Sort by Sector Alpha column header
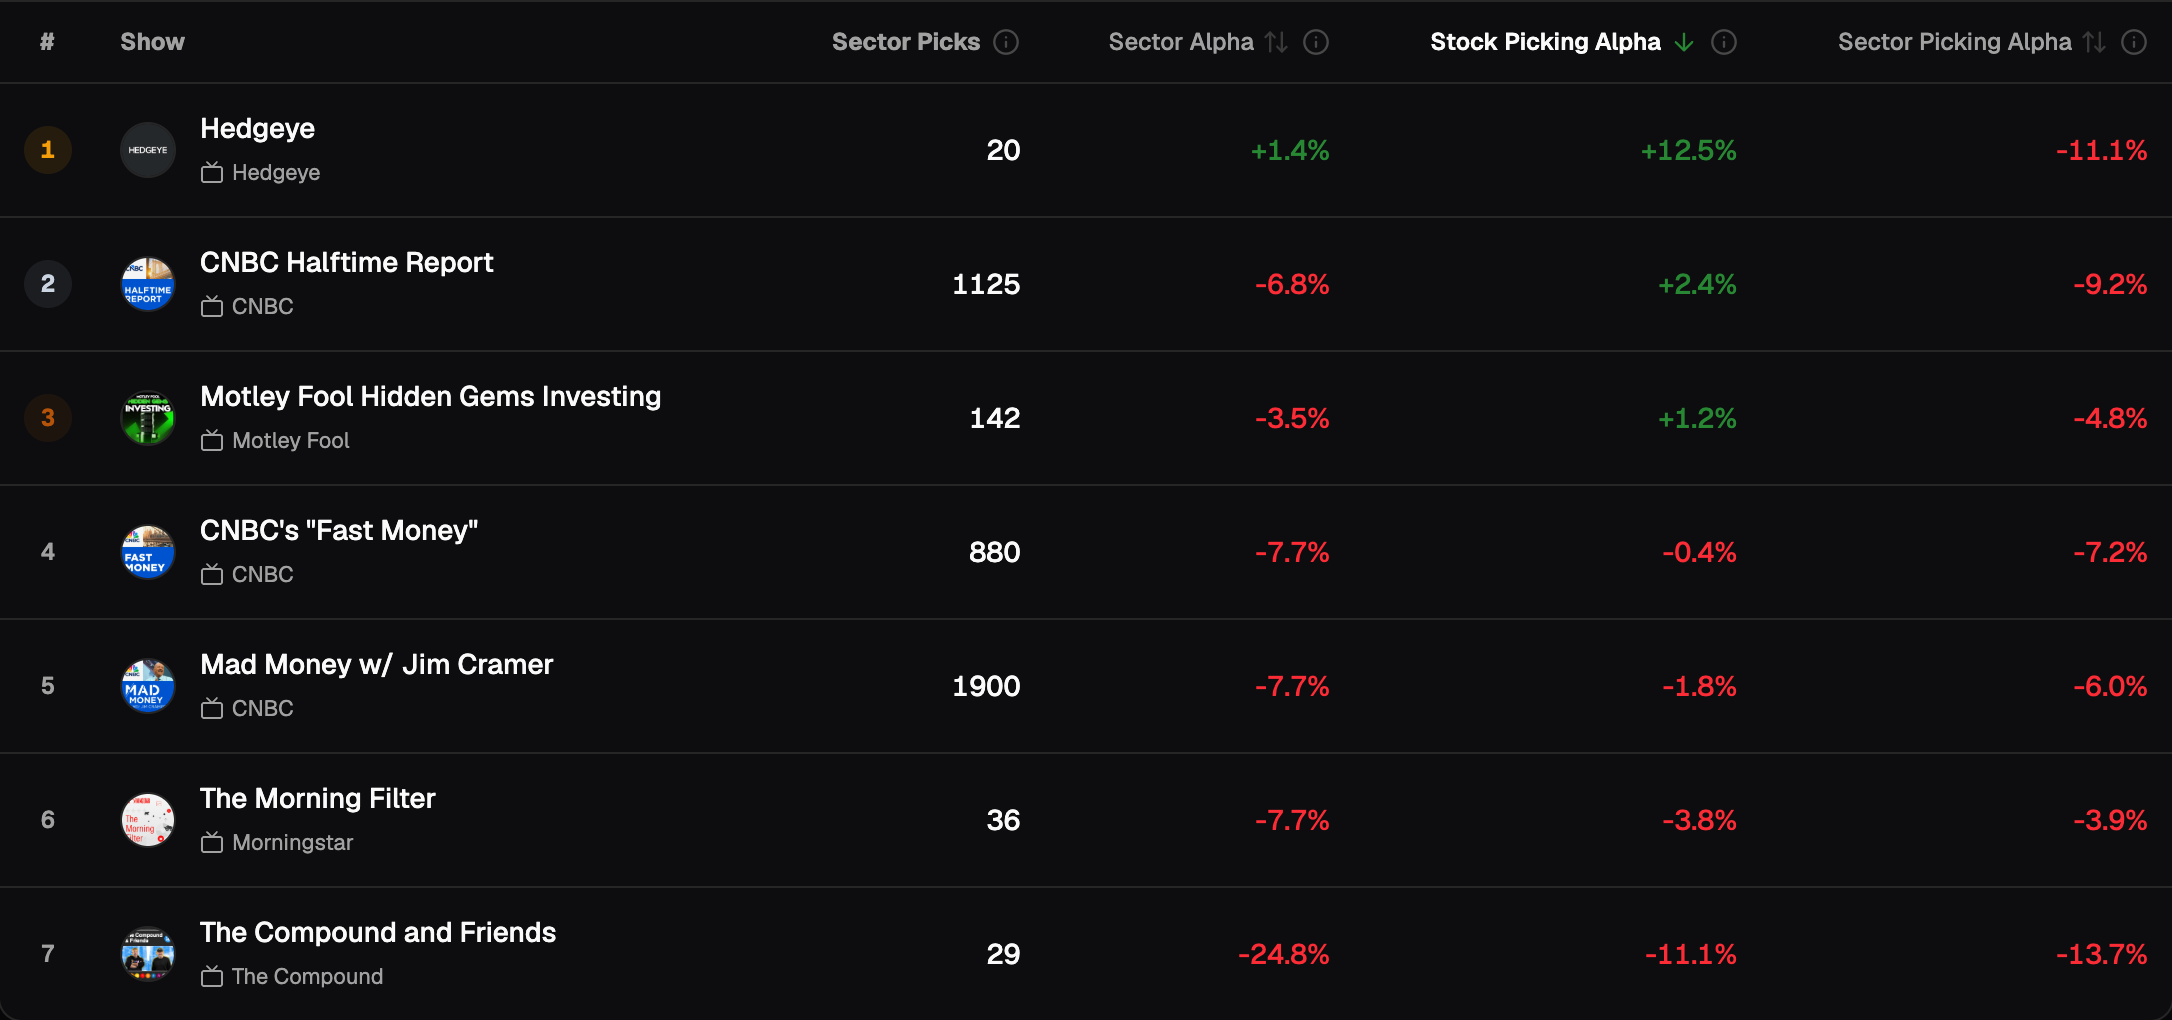Screen dimensions: 2172x1020 pos(1181,42)
